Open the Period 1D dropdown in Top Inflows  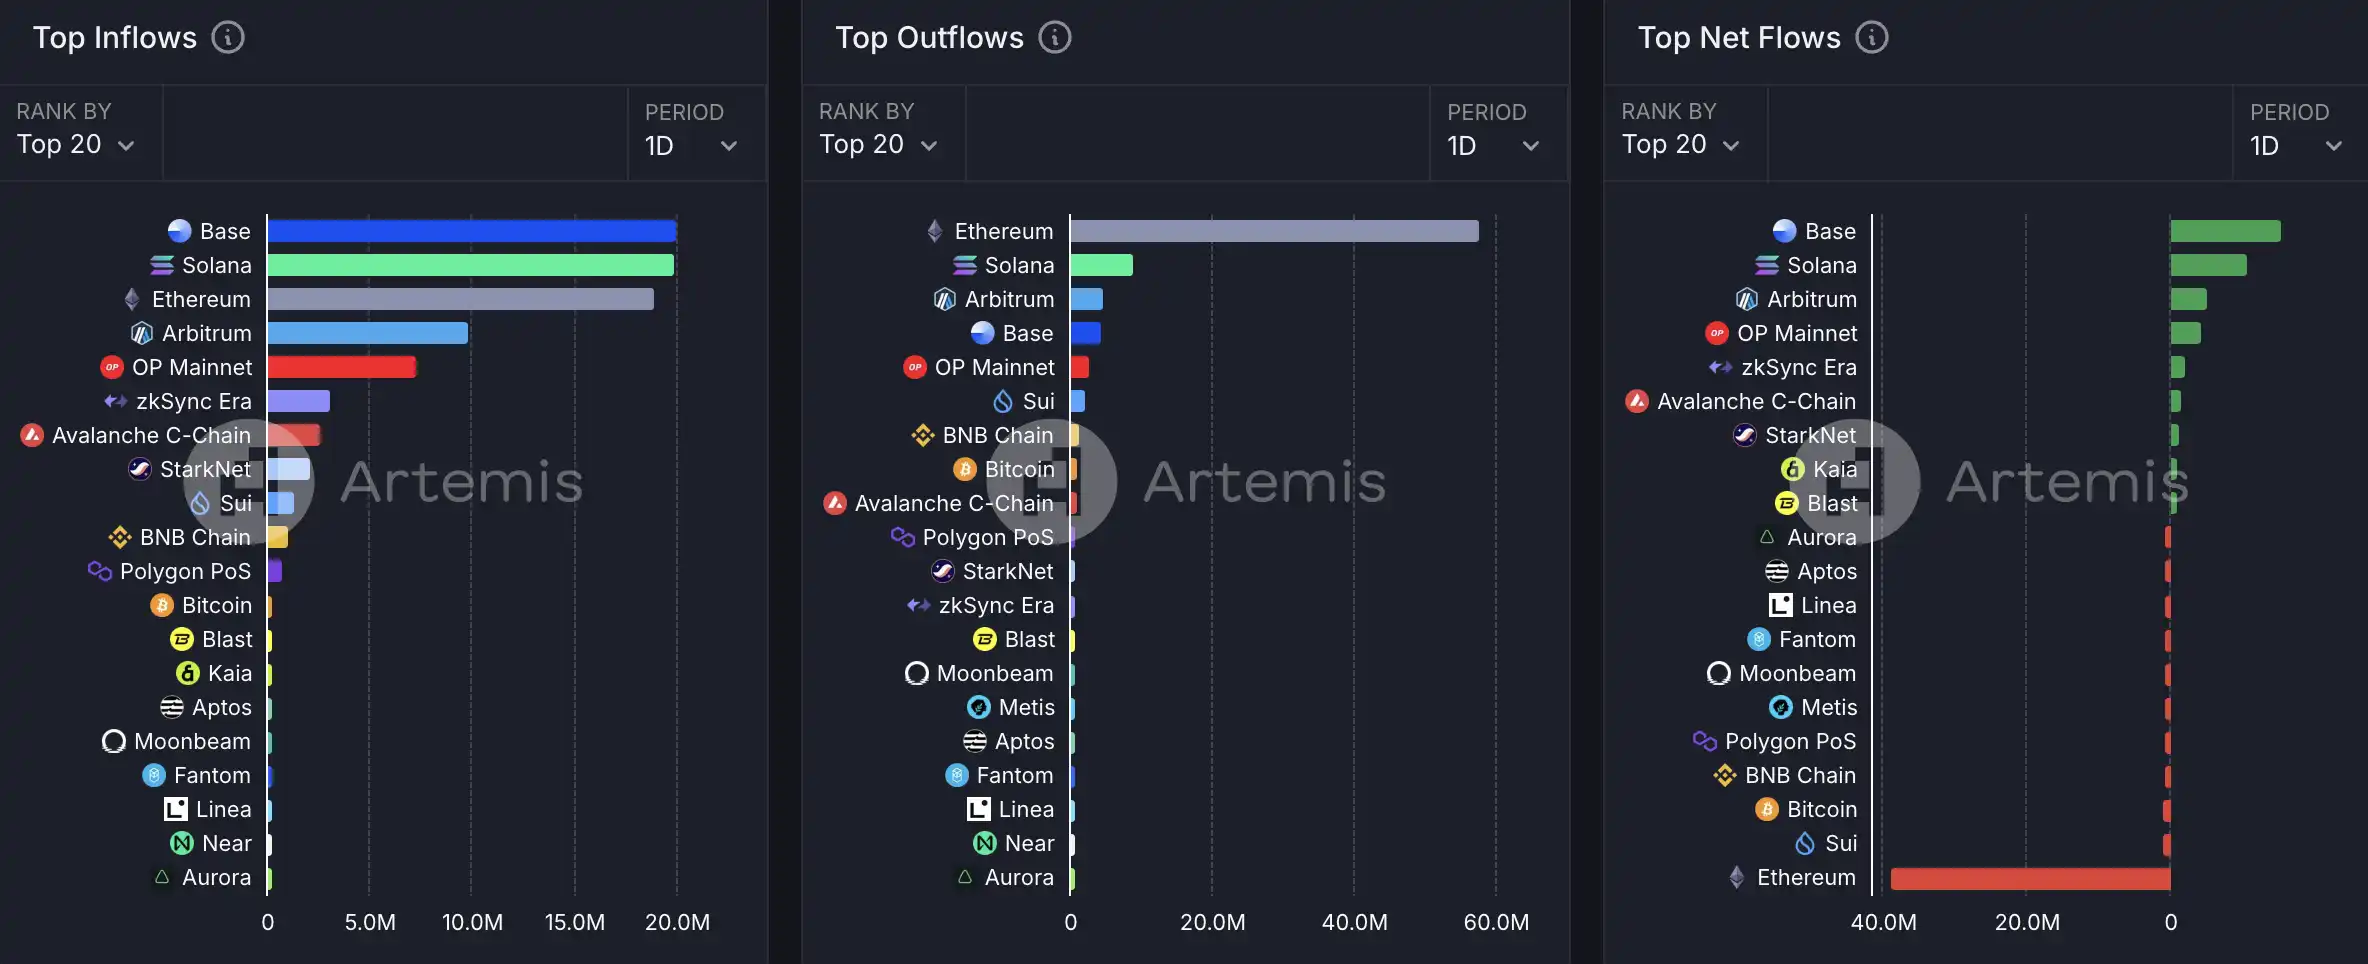click(x=691, y=146)
